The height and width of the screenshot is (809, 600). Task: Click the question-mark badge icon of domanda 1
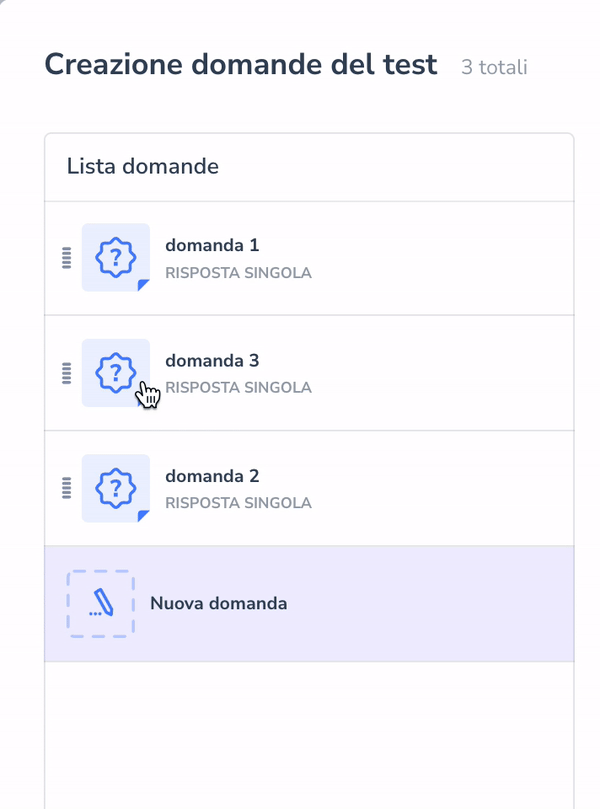[x=115, y=258]
